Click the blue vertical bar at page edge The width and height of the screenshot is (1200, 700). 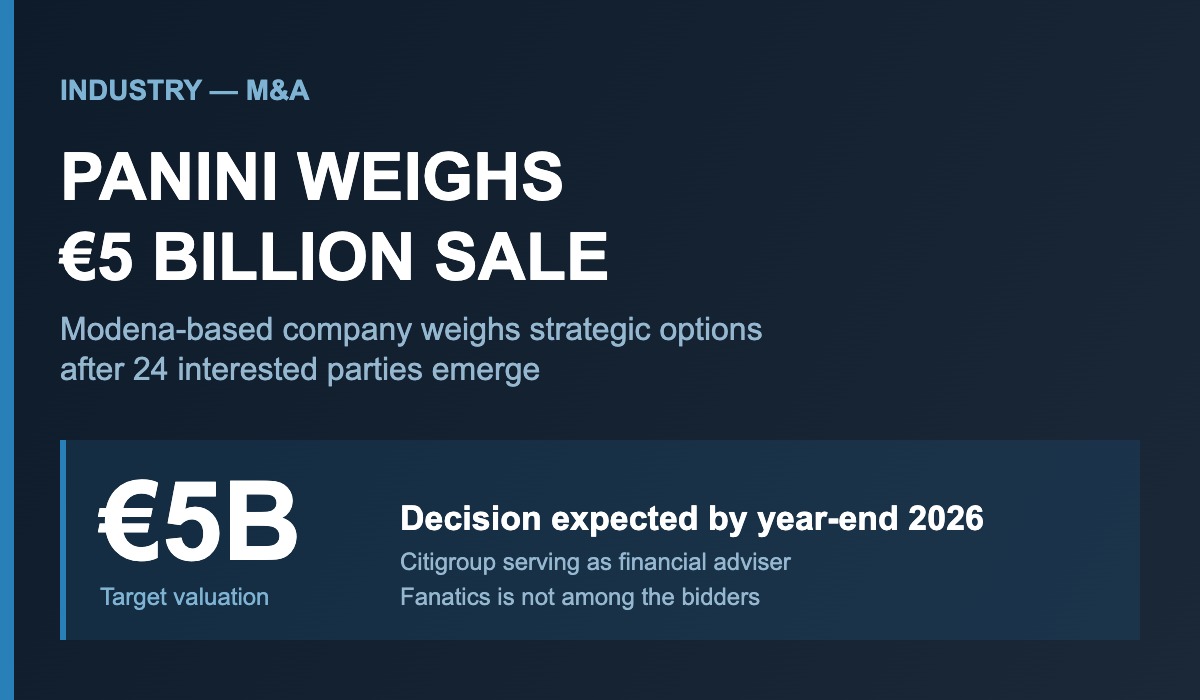pos(7,350)
